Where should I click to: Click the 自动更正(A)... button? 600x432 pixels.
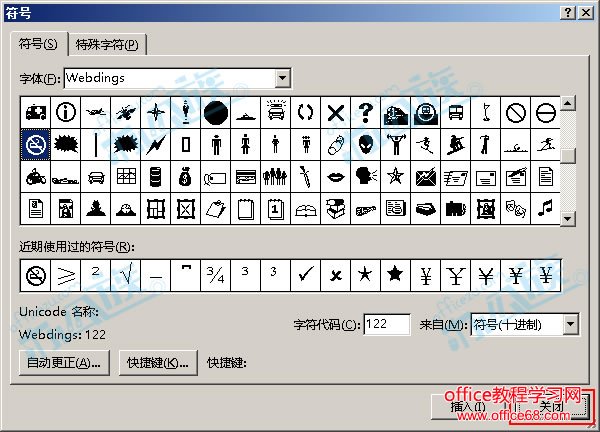point(64,363)
